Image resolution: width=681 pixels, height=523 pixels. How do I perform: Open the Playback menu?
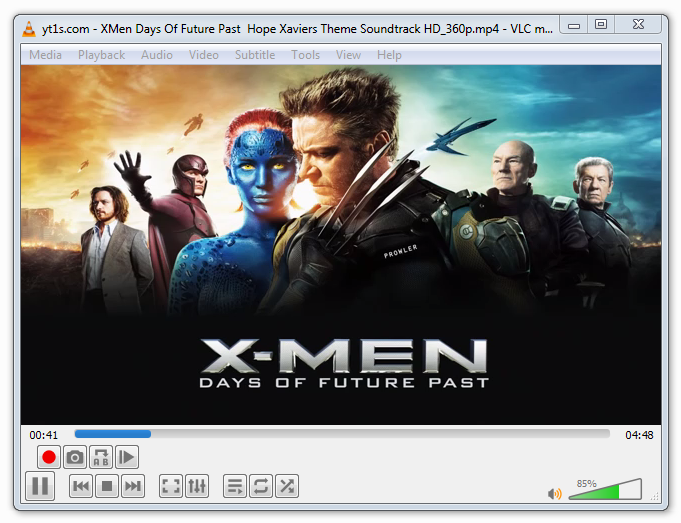(101, 55)
